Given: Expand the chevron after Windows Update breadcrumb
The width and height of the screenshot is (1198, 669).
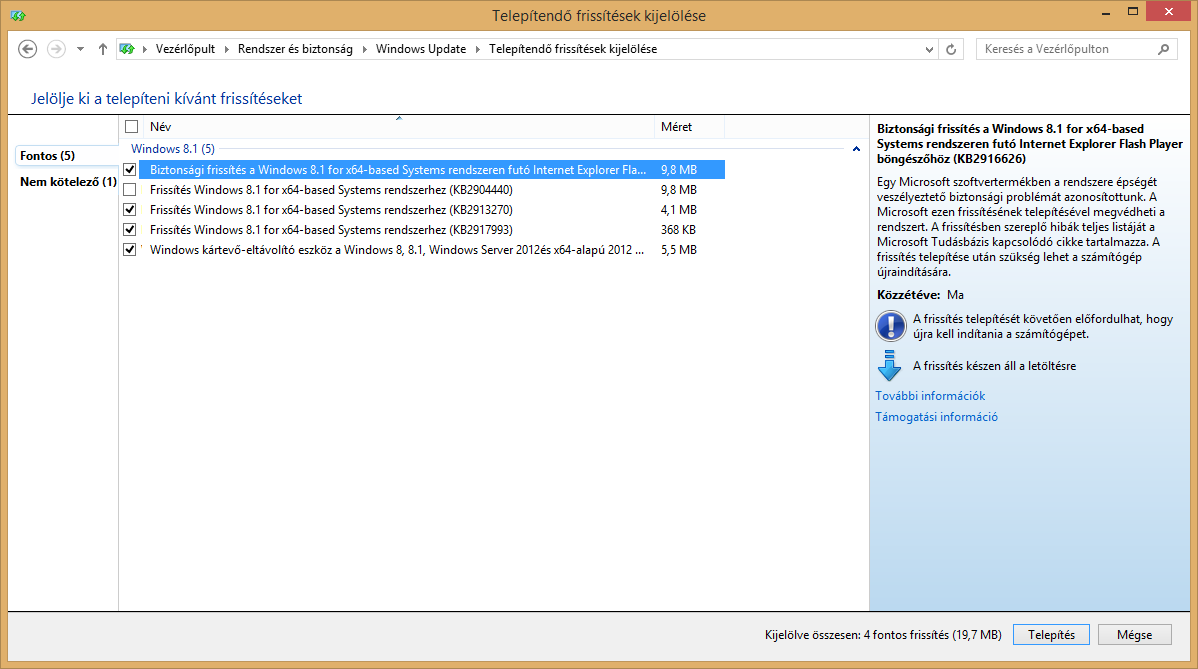Looking at the screenshot, I should click(x=478, y=50).
